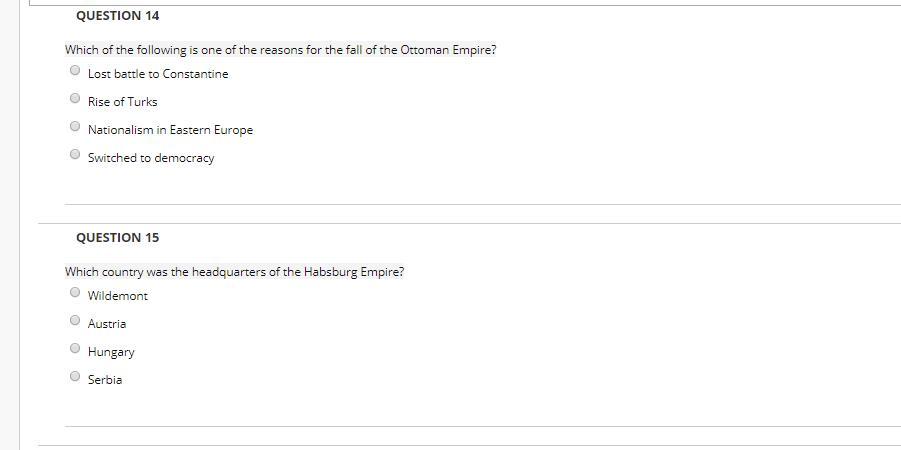Pick the 'Serbia' radio button
901x450 pixels.
pyautogui.click(x=75, y=376)
